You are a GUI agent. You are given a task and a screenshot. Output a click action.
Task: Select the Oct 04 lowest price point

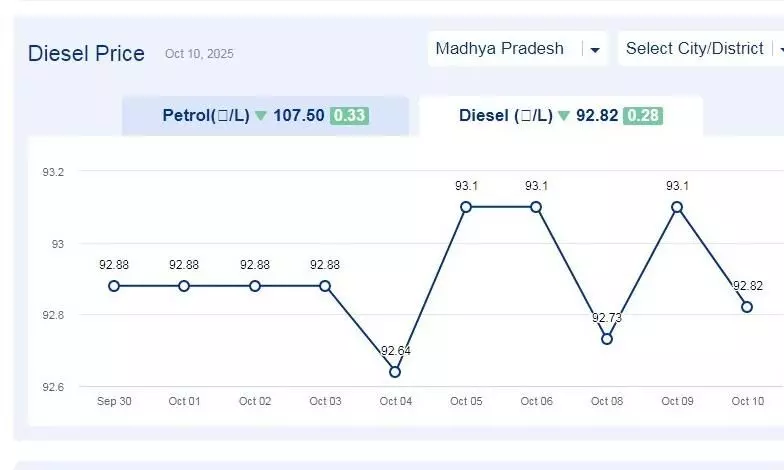click(395, 372)
